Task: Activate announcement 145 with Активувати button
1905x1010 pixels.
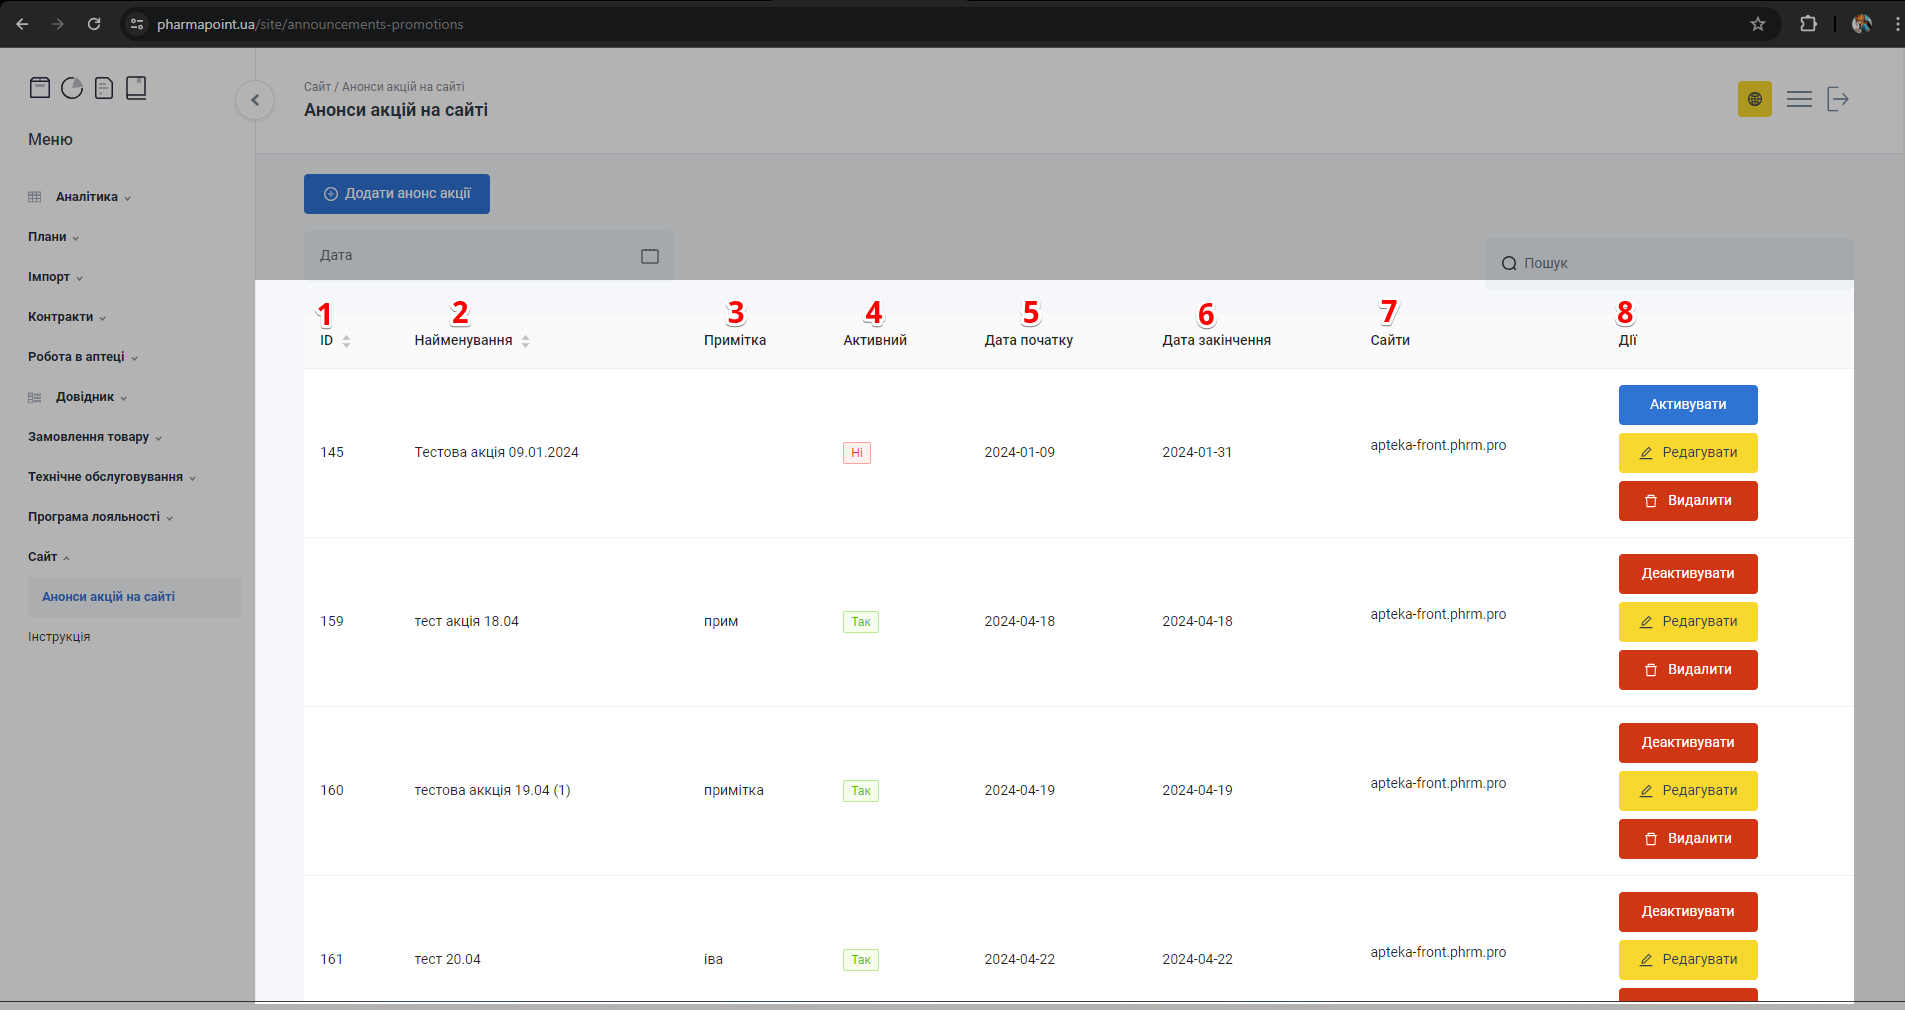Action: pos(1687,405)
